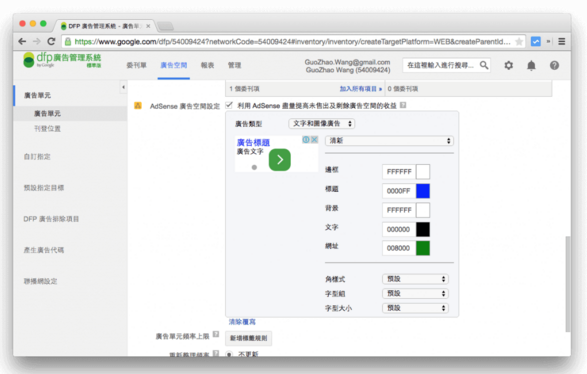Screen dimensions: 587x374
Task: Click the blue title color swatch
Action: (x=423, y=191)
